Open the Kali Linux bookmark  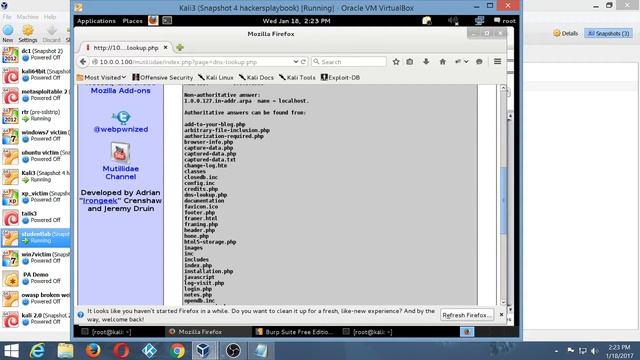pyautogui.click(x=216, y=77)
